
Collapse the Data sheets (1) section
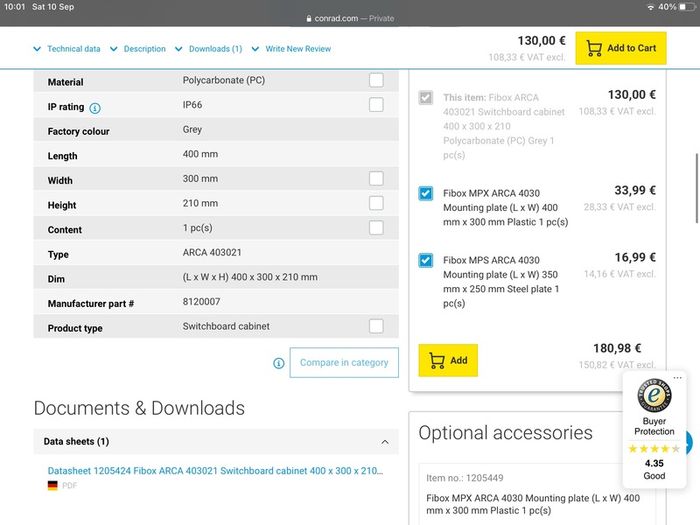click(x=385, y=442)
